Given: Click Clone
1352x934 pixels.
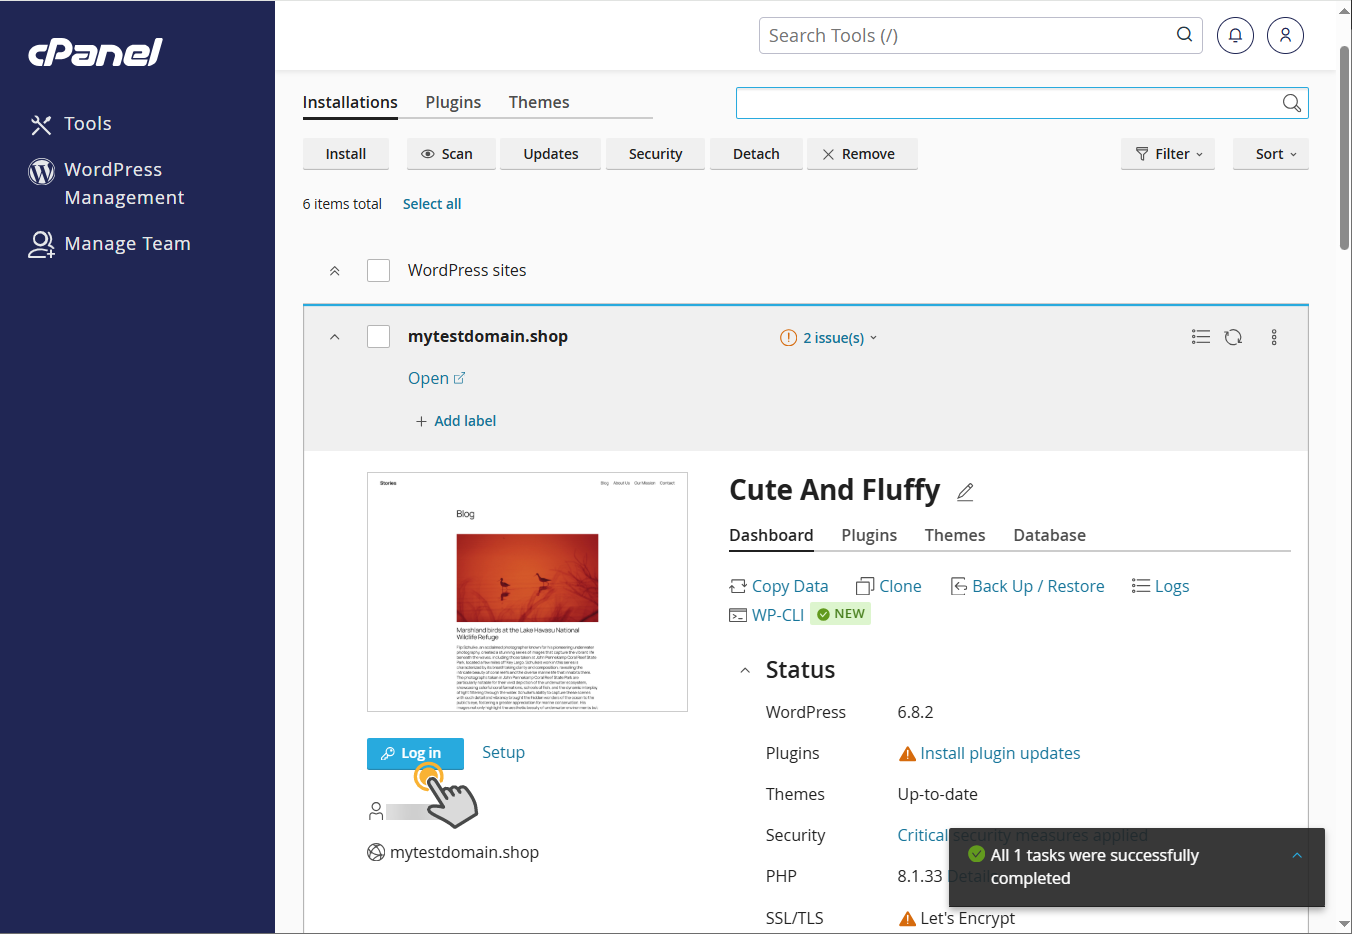Looking at the screenshot, I should tap(889, 586).
